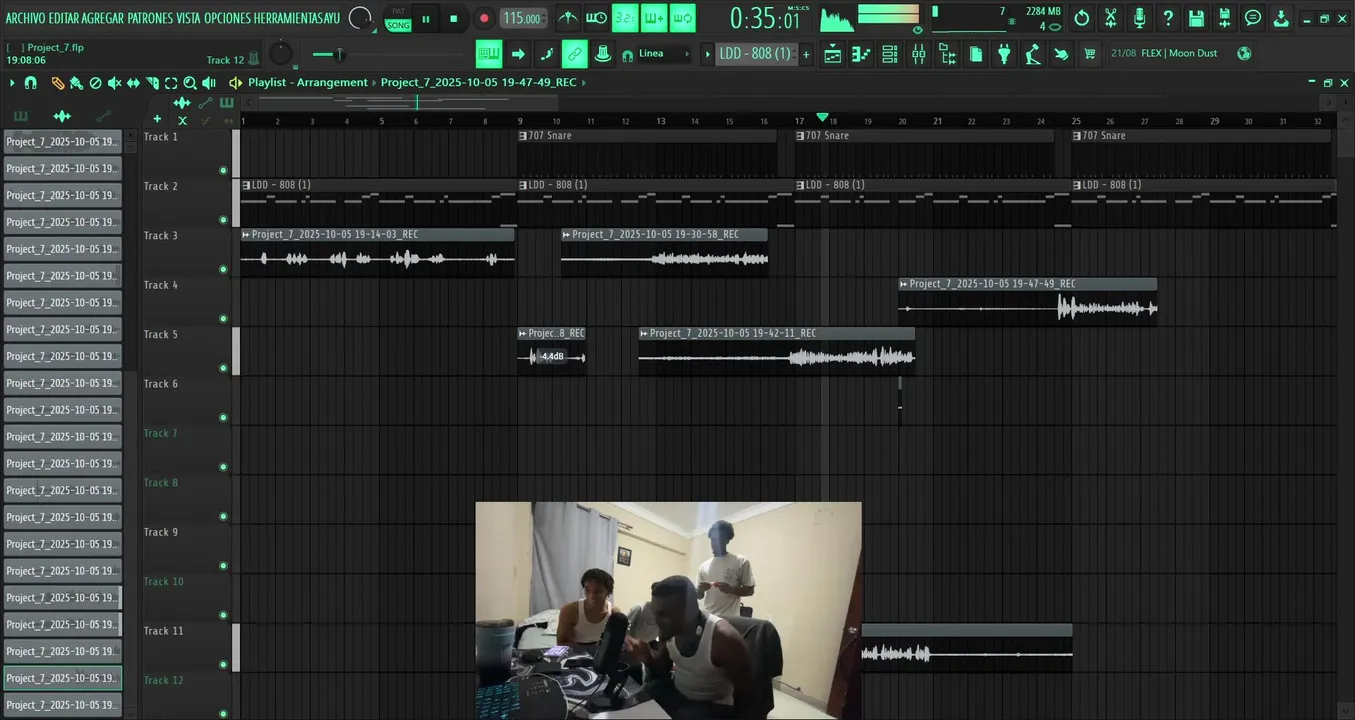Open pattern selector LDD - 808 (1)
Screen dimensions: 1355x720
coord(755,54)
